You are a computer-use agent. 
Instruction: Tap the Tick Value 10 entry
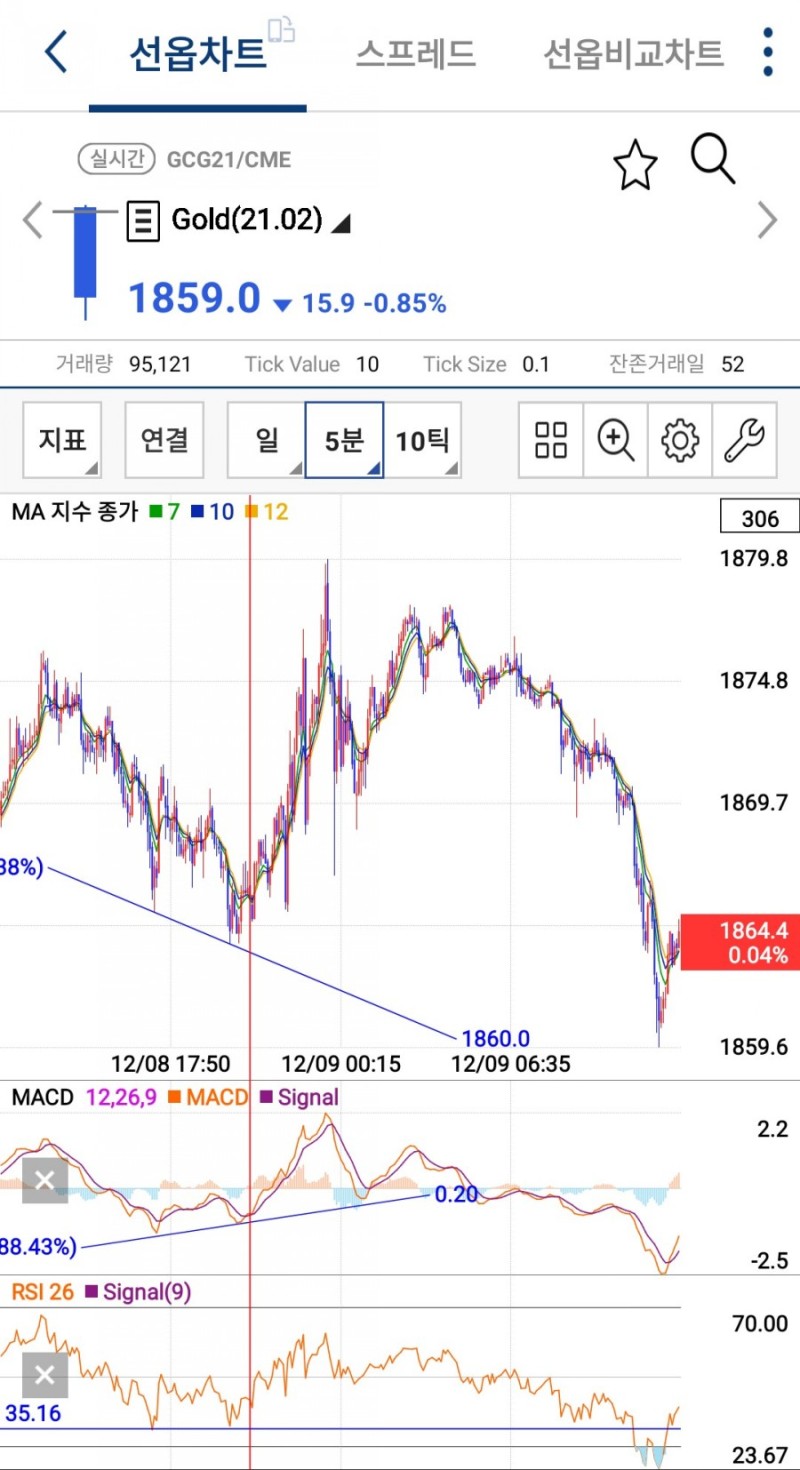pyautogui.click(x=312, y=364)
